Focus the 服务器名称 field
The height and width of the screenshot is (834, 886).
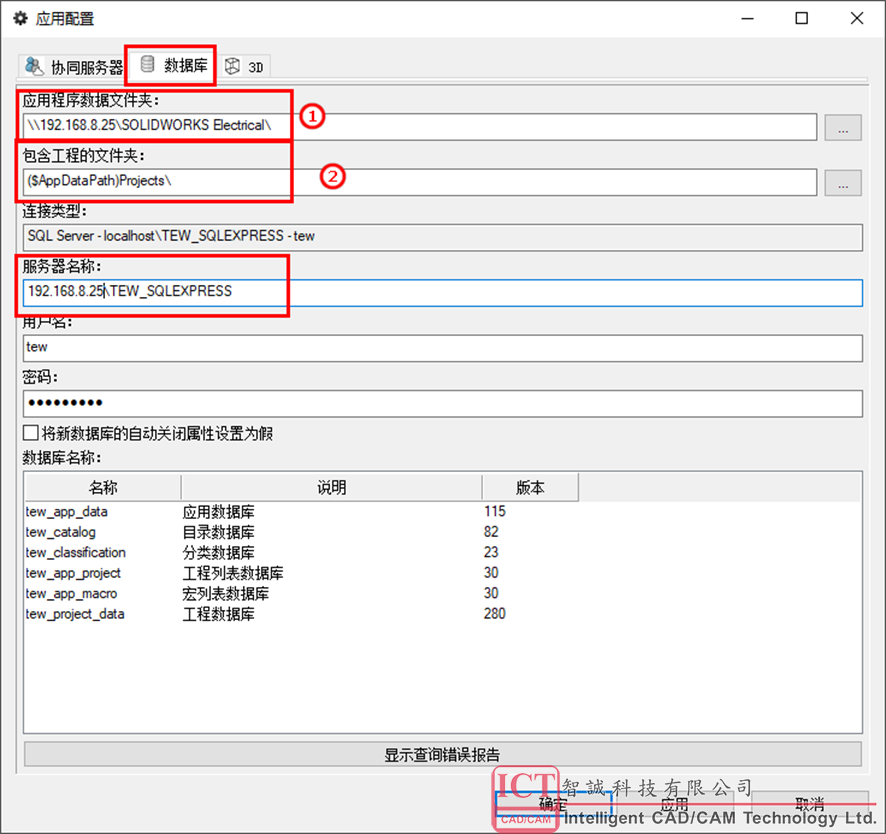442,292
